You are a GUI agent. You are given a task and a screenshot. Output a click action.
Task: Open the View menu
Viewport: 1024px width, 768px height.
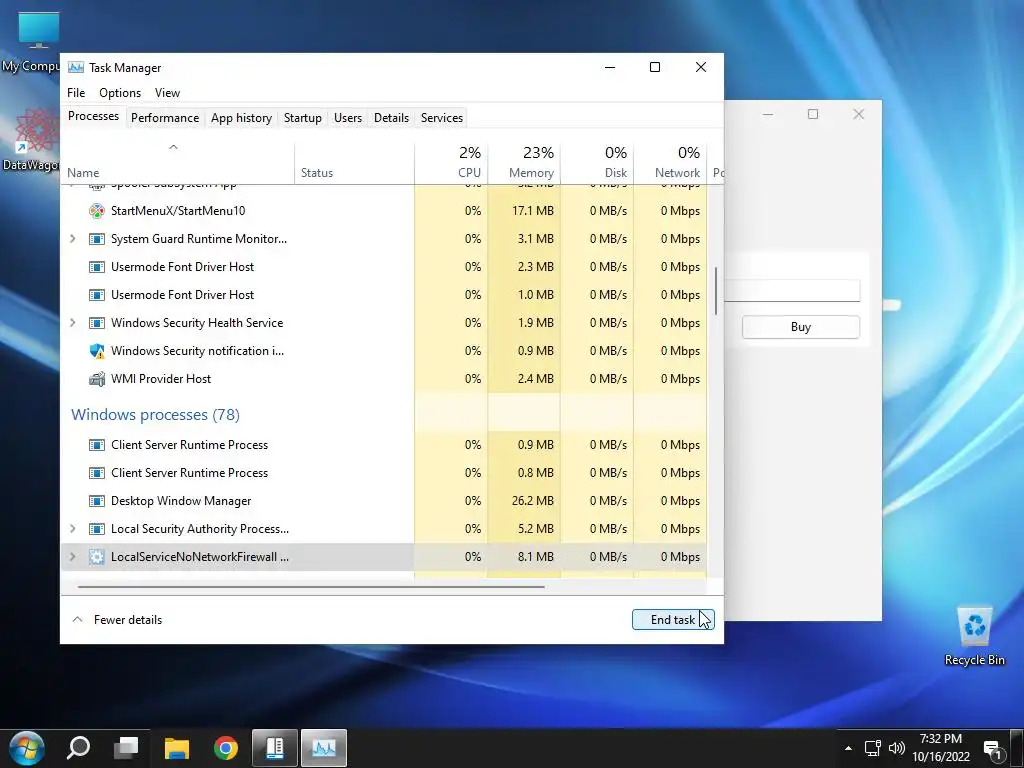coord(167,93)
